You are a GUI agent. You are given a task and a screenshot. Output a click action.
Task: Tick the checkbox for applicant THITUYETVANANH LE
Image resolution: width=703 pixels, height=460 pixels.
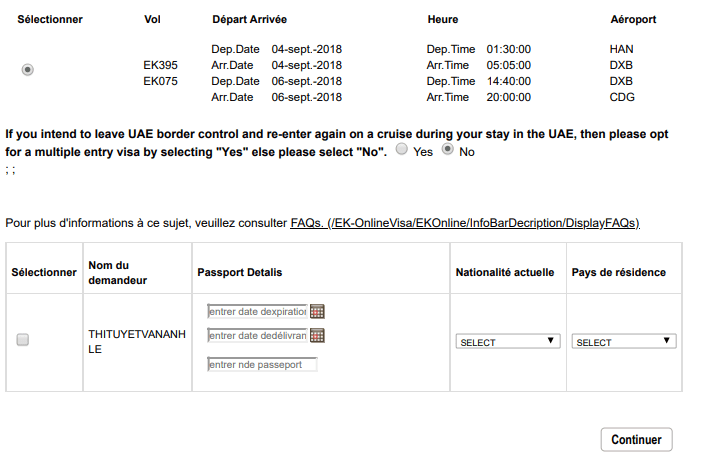coord(23,340)
